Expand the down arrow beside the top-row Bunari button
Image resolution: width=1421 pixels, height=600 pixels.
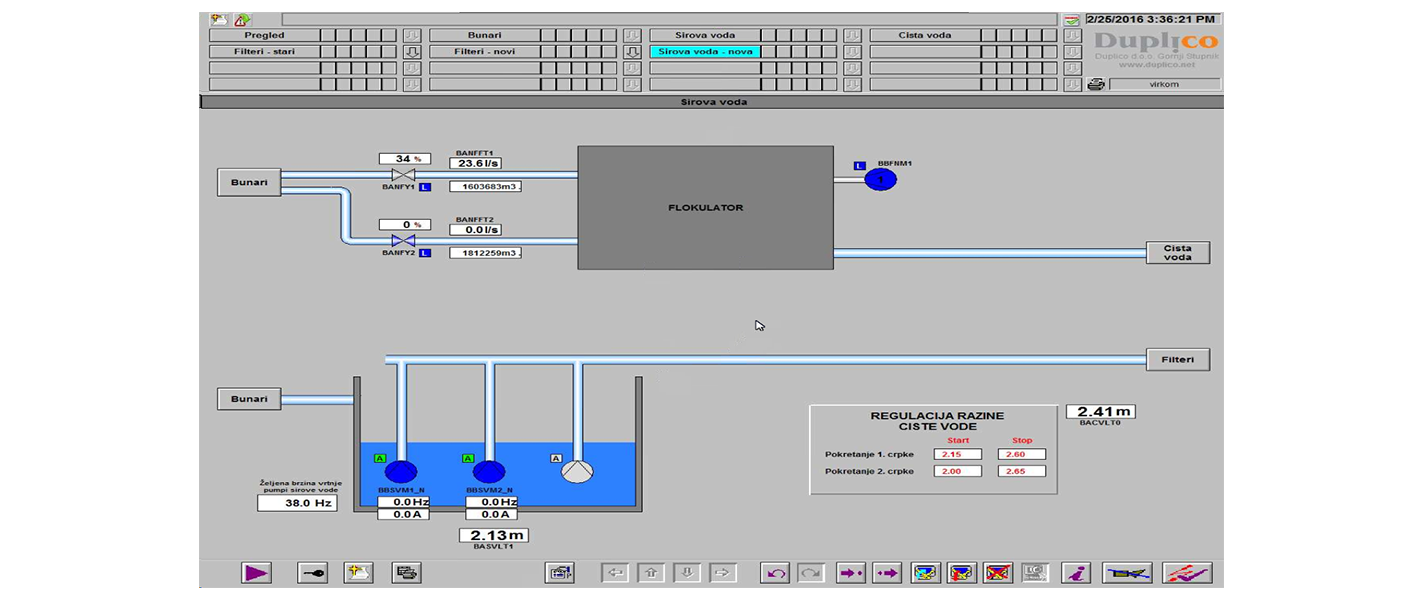click(x=632, y=35)
